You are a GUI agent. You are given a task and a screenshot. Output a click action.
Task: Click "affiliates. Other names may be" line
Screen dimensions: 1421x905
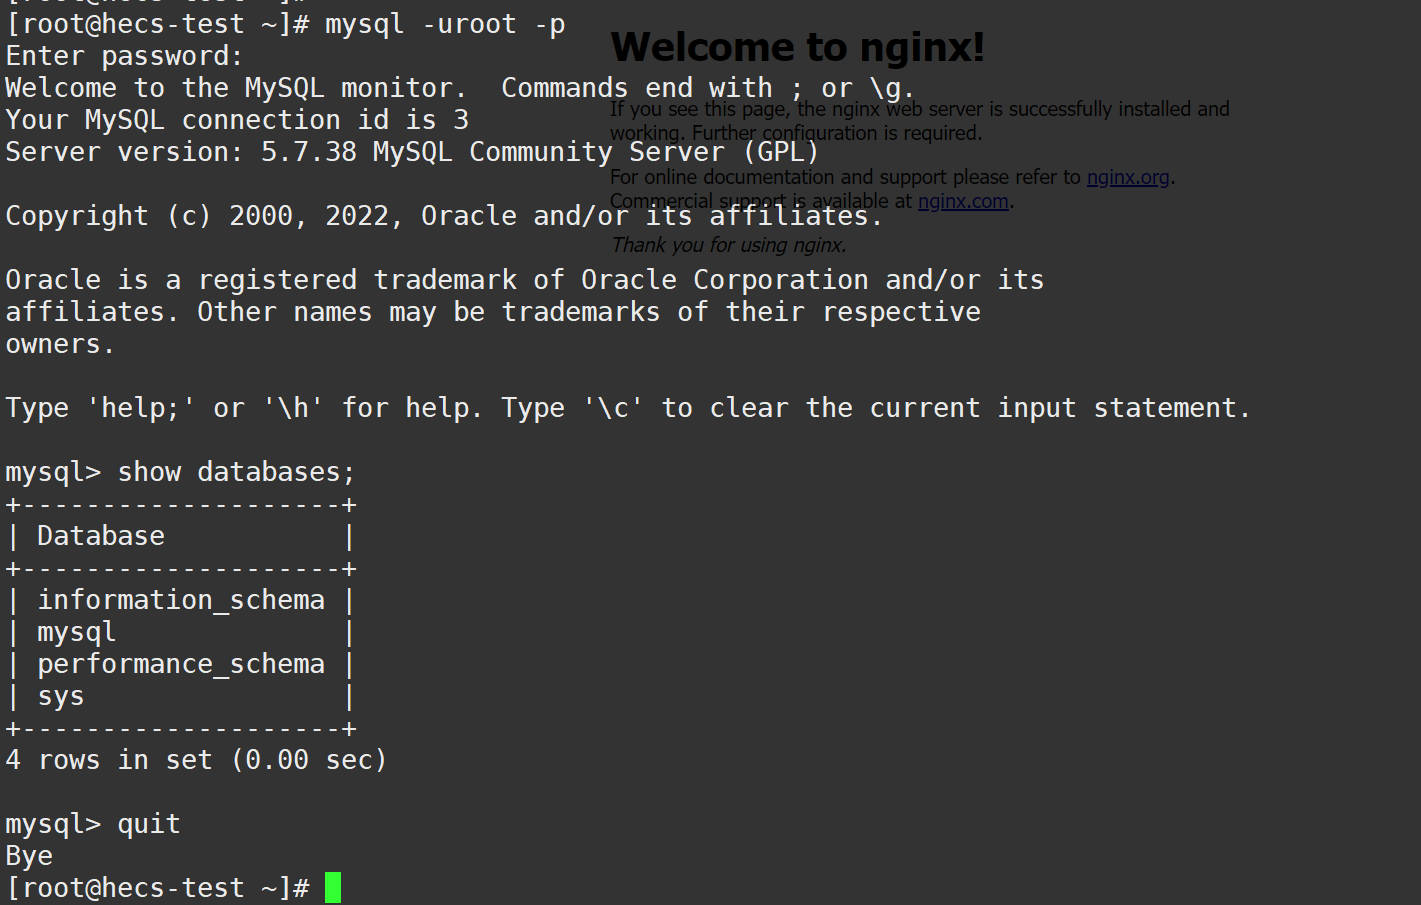point(493,312)
